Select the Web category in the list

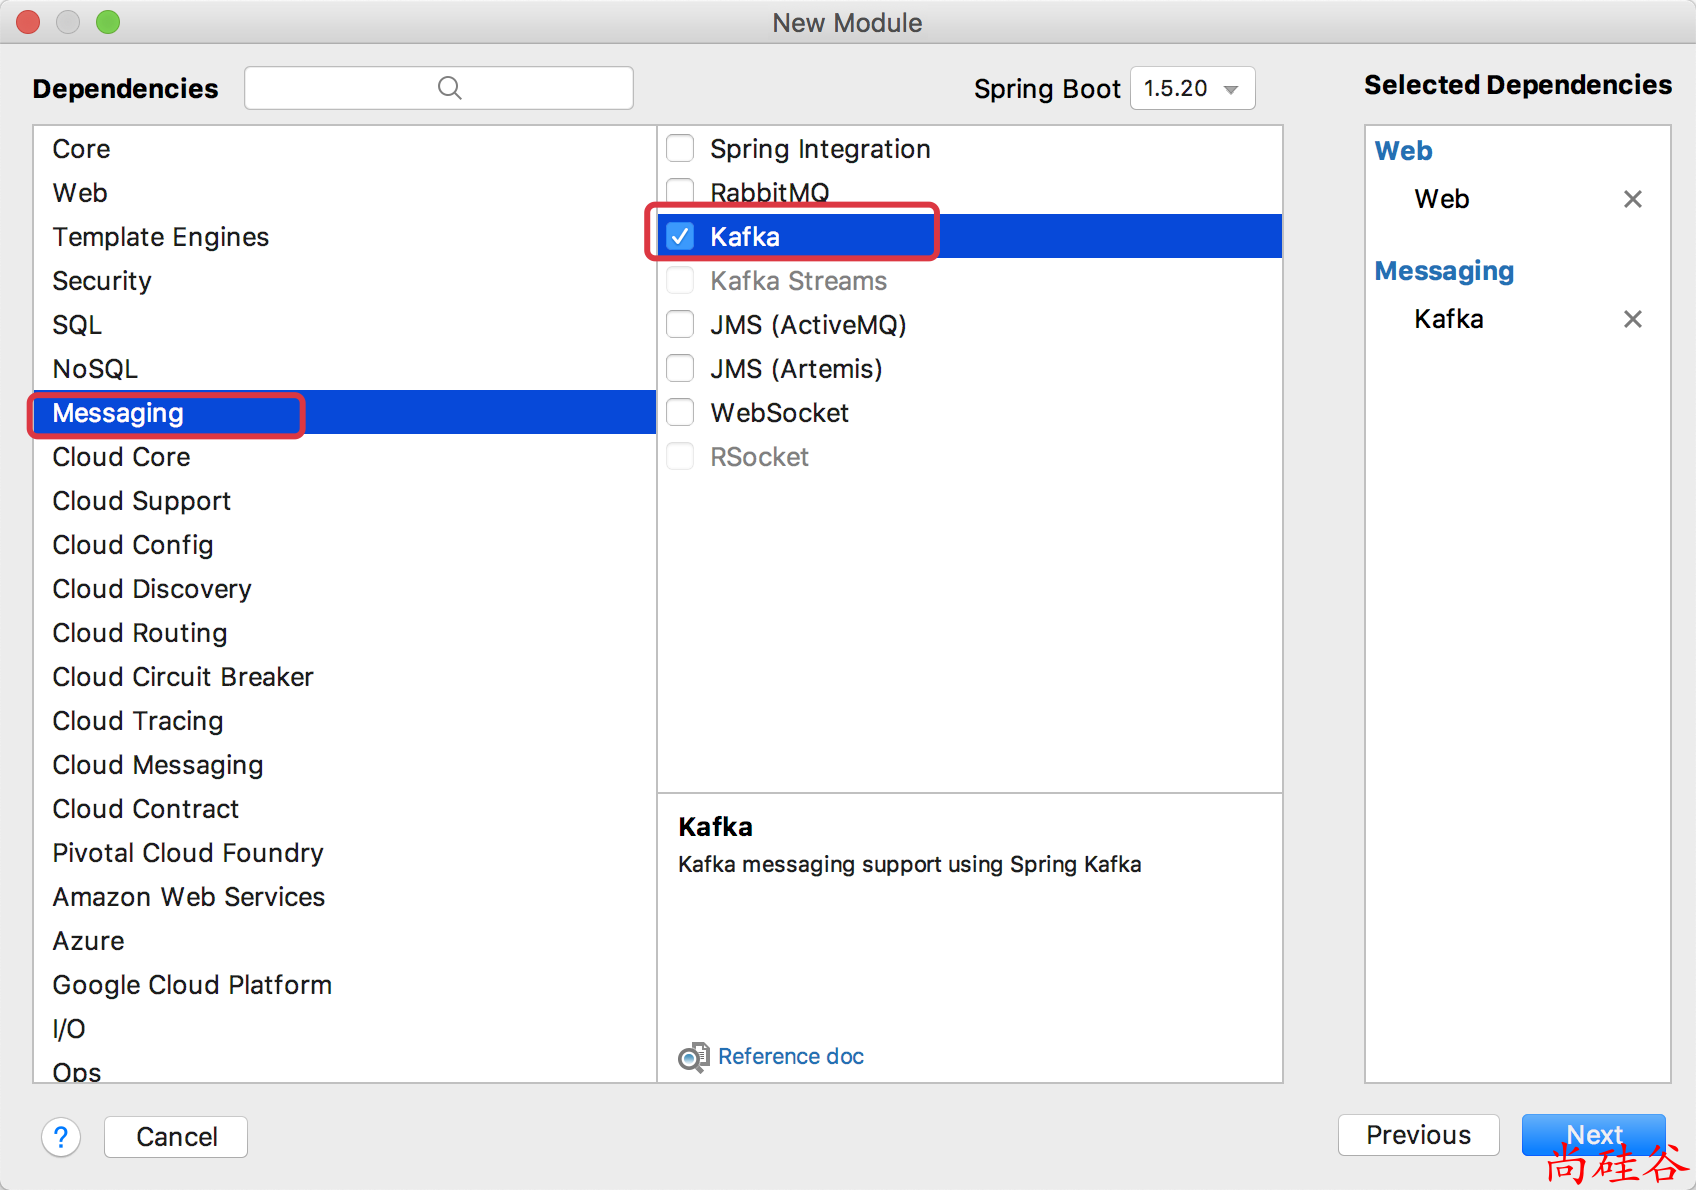(x=344, y=193)
